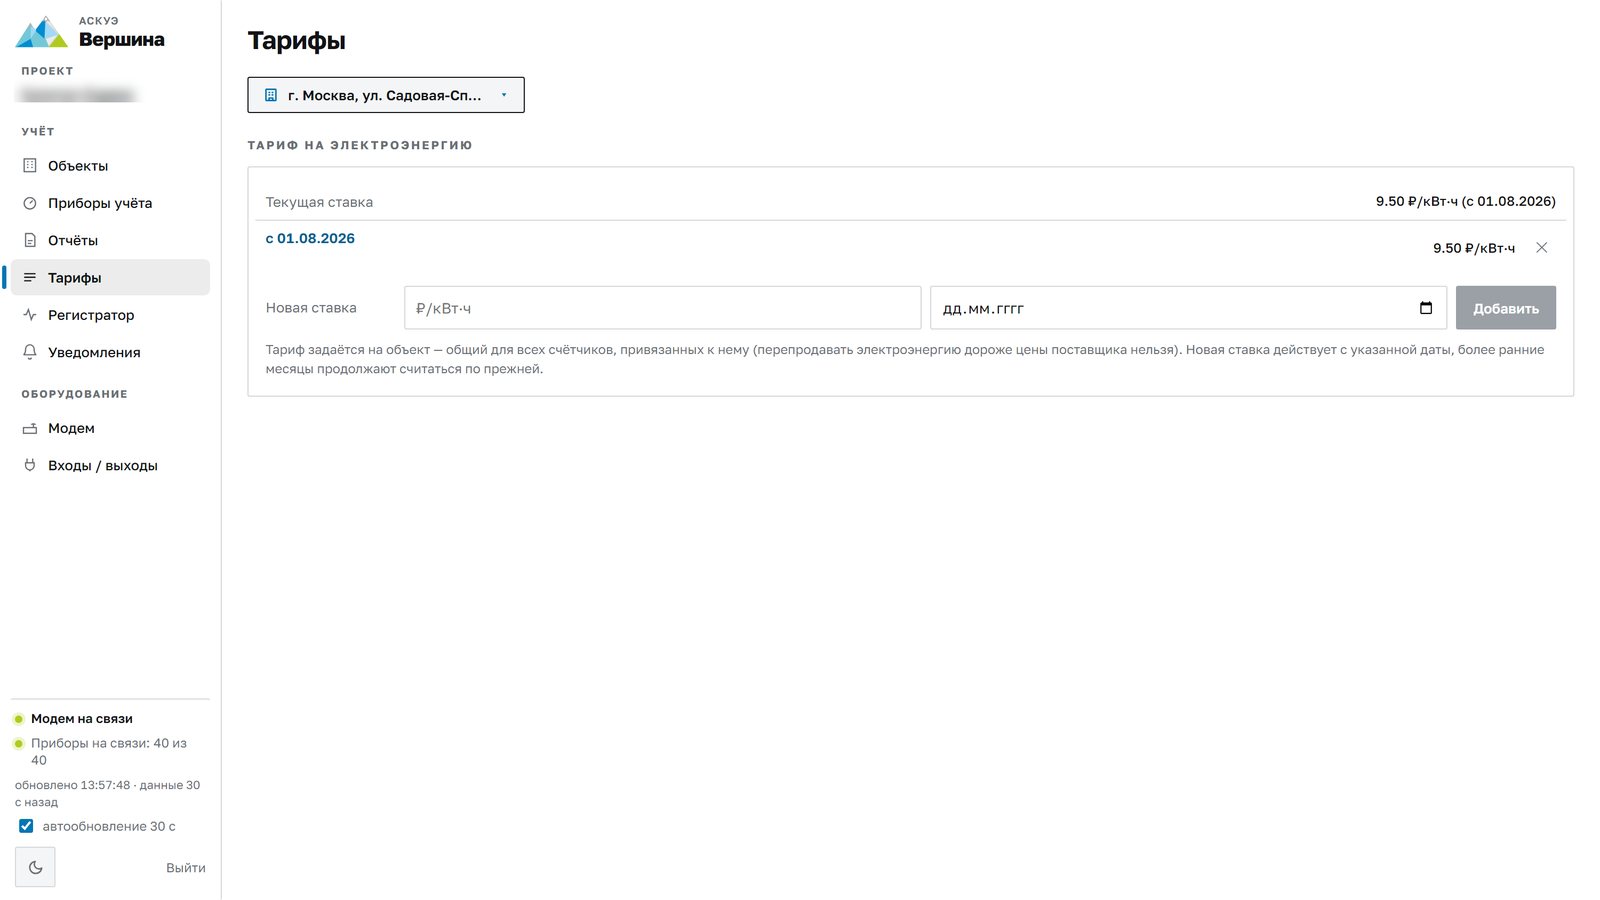Click the Текущая ставка label
The width and height of the screenshot is (1600, 900).
click(x=319, y=202)
